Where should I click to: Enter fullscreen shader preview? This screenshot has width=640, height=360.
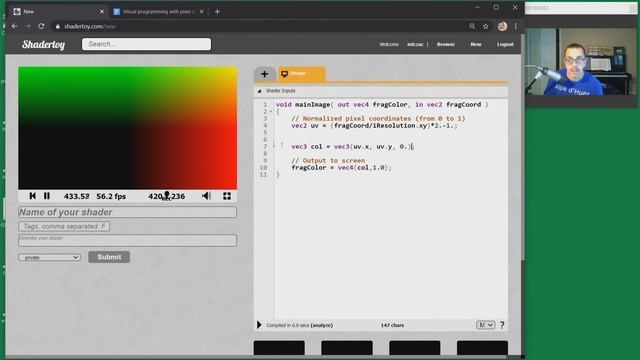[227, 196]
